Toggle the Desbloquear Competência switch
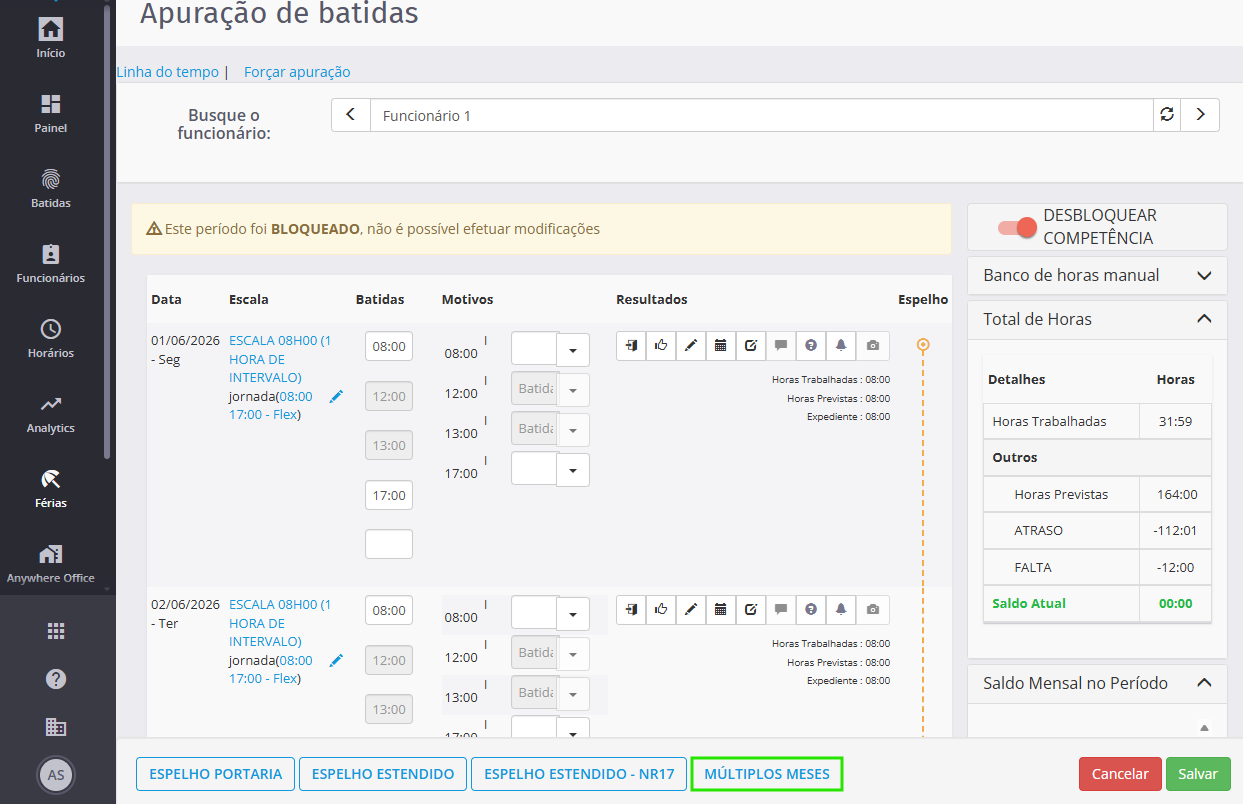The height and width of the screenshot is (804, 1243). coord(1018,227)
